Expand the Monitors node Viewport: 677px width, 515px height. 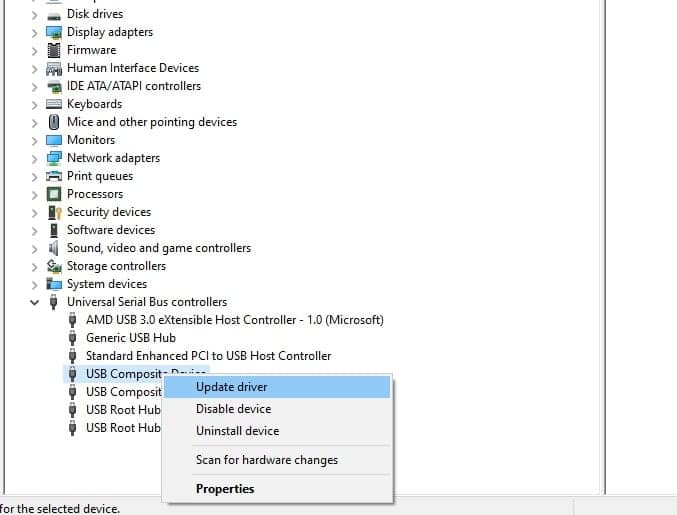click(x=35, y=141)
